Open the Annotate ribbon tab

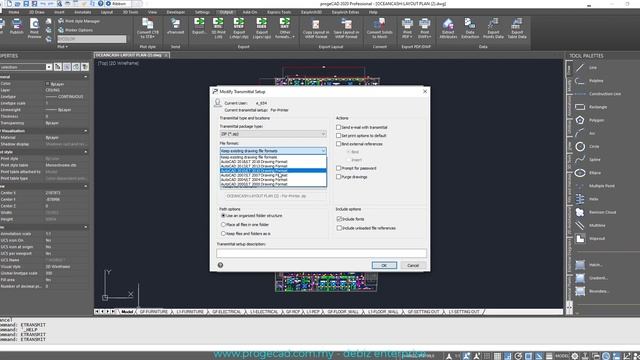click(x=82, y=12)
